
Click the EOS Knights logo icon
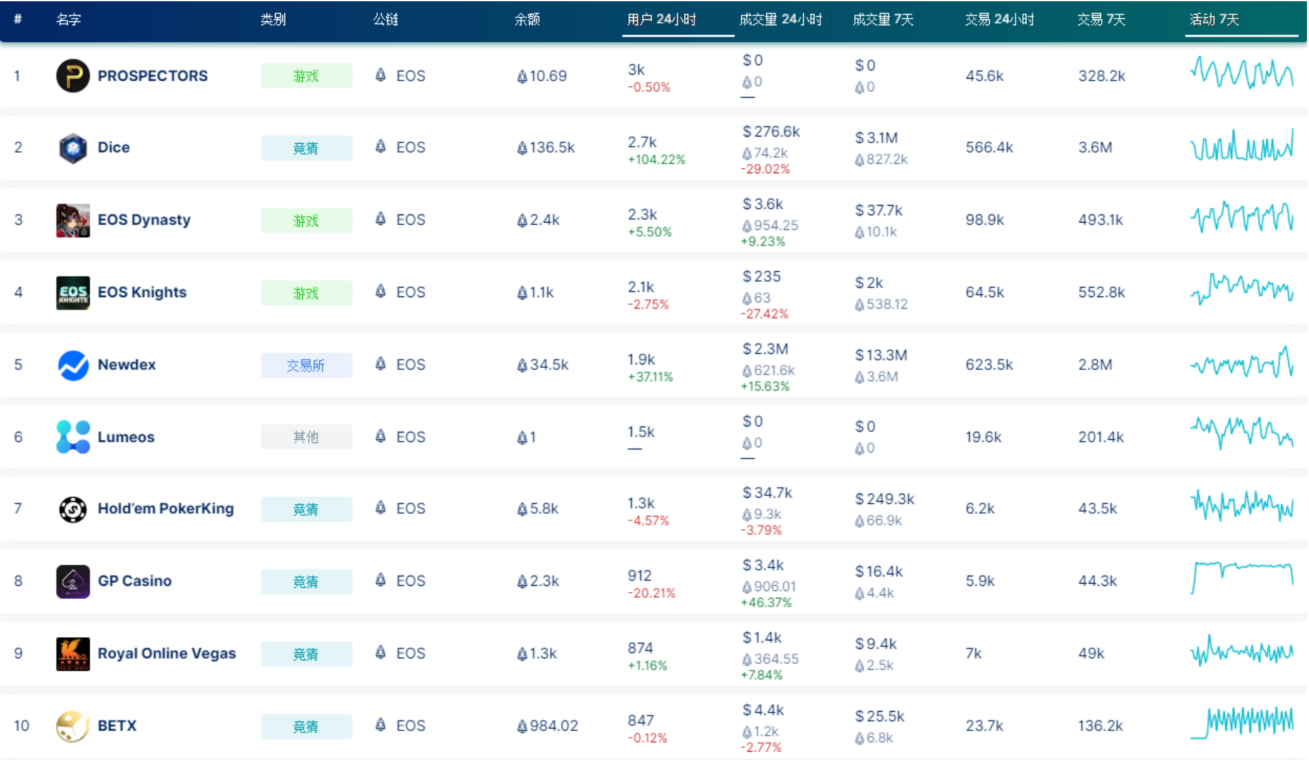[x=73, y=292]
